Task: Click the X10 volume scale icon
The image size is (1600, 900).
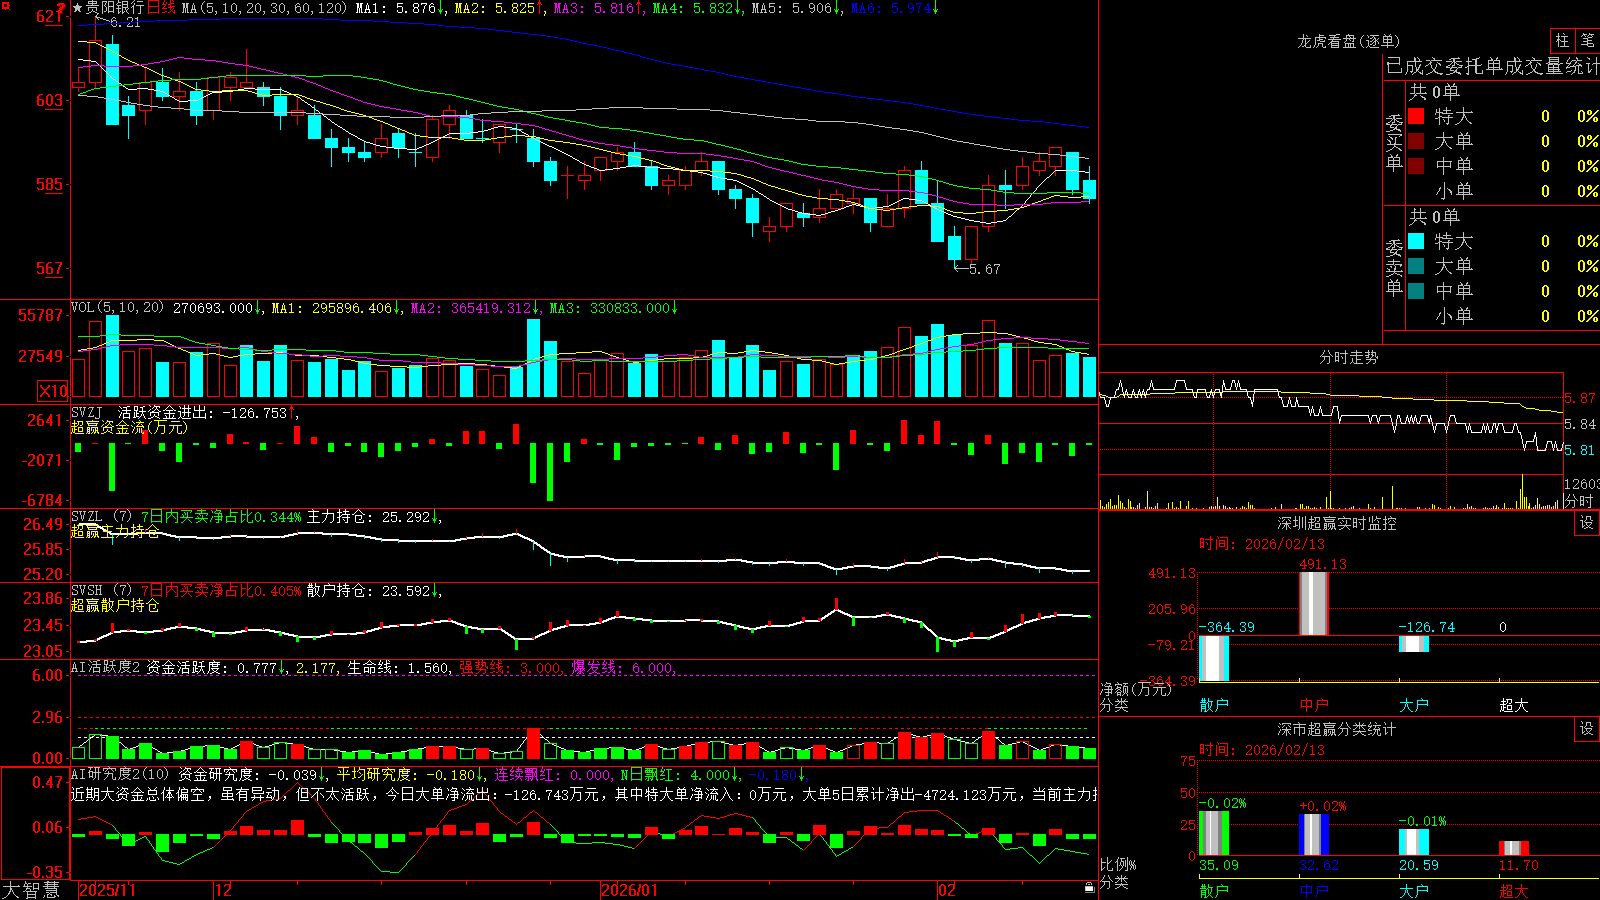Action: 53,391
